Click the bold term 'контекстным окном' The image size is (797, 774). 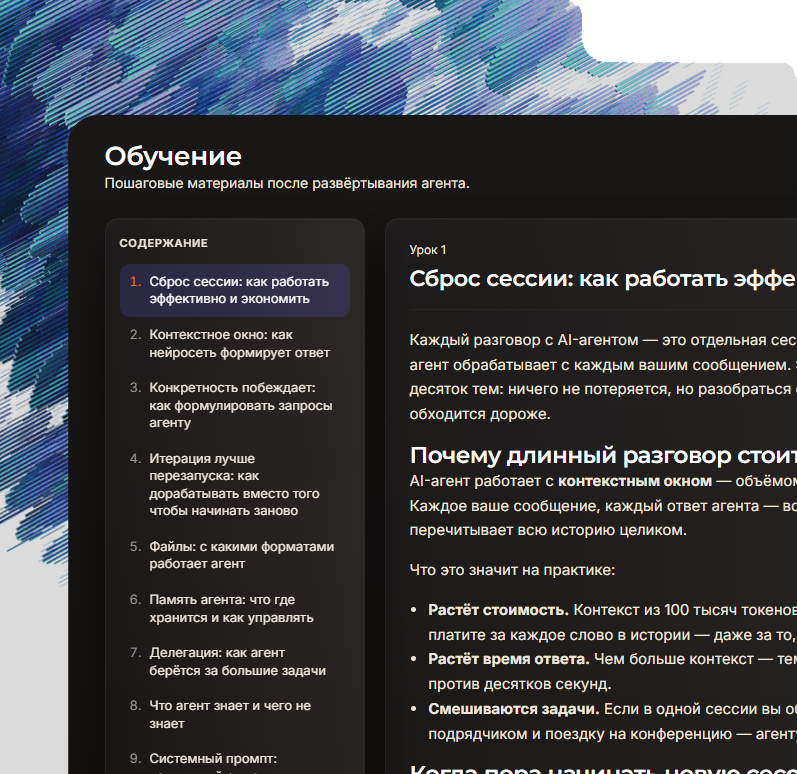point(635,481)
